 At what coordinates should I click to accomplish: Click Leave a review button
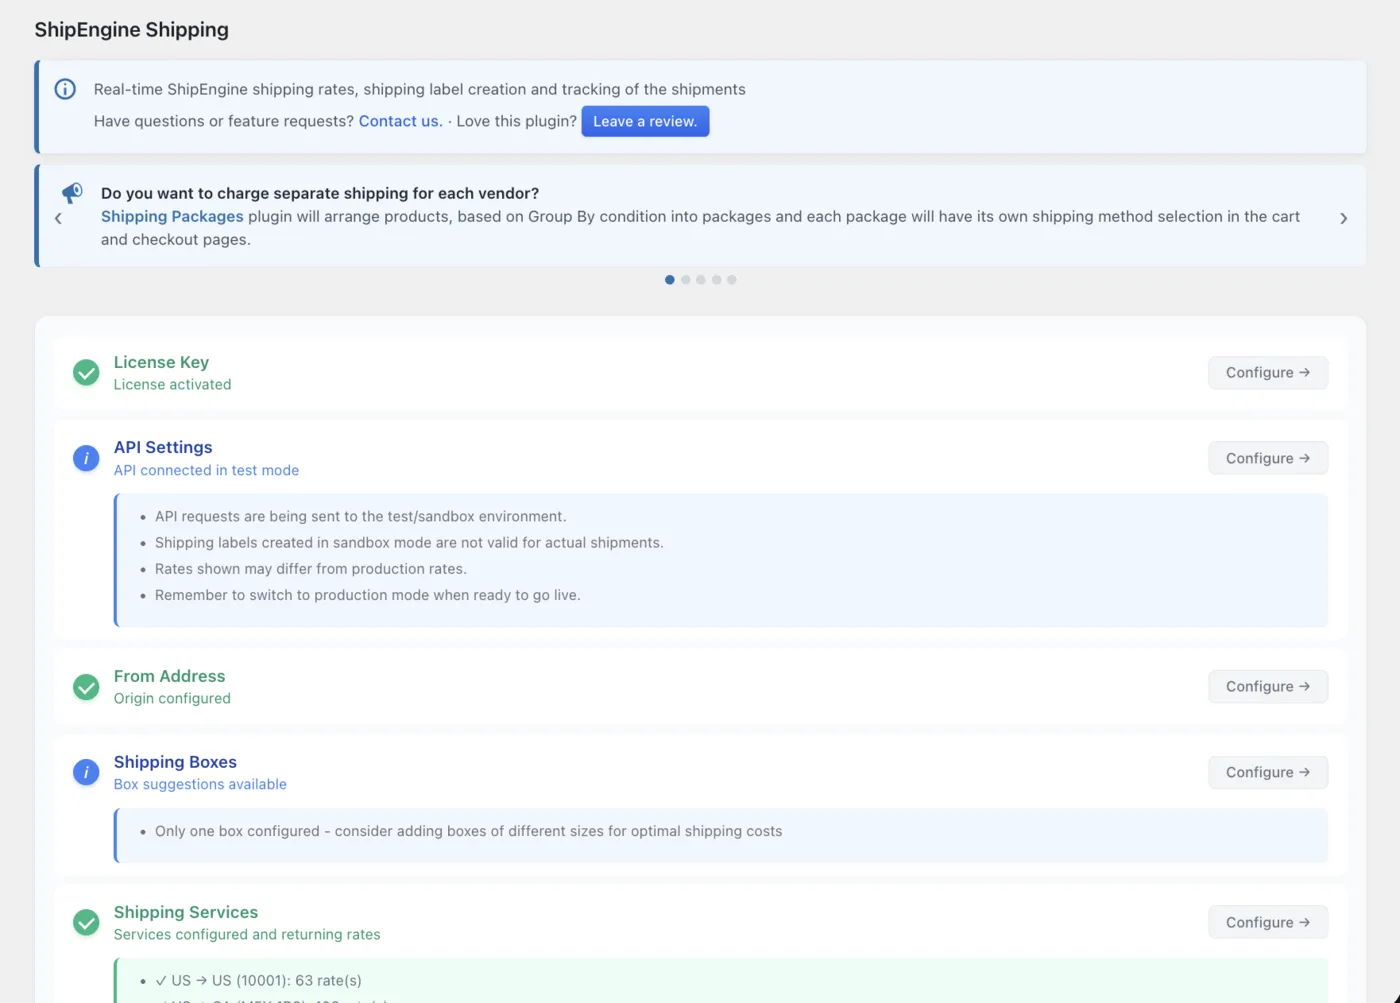click(x=645, y=121)
